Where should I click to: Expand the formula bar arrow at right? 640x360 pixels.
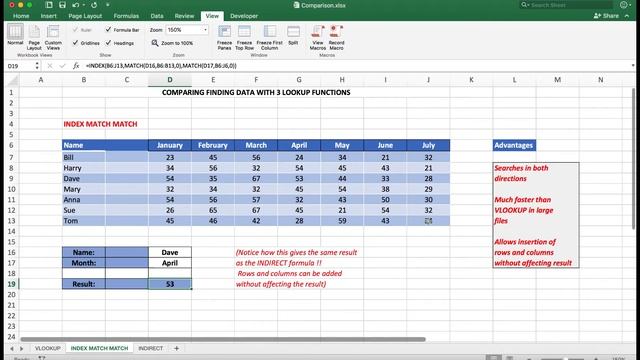pos(633,66)
